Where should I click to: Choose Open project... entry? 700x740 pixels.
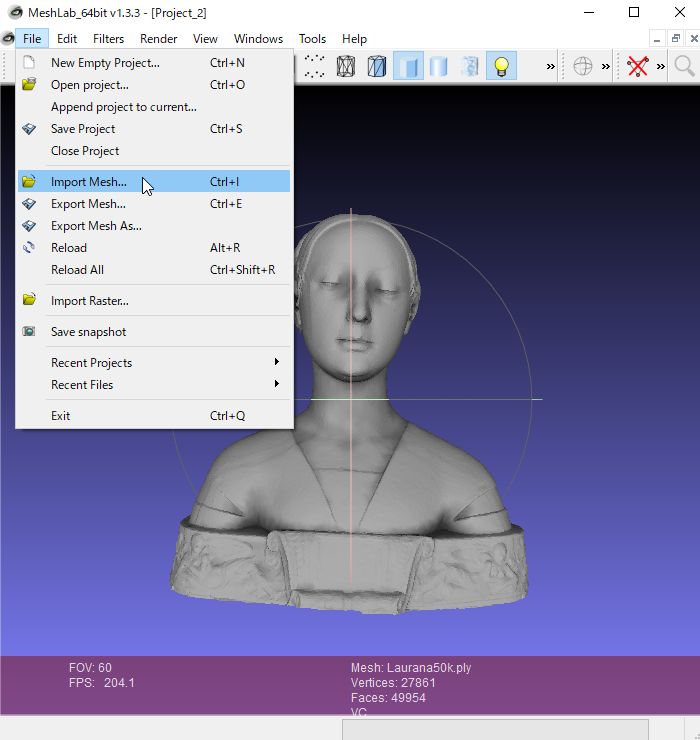[154, 85]
